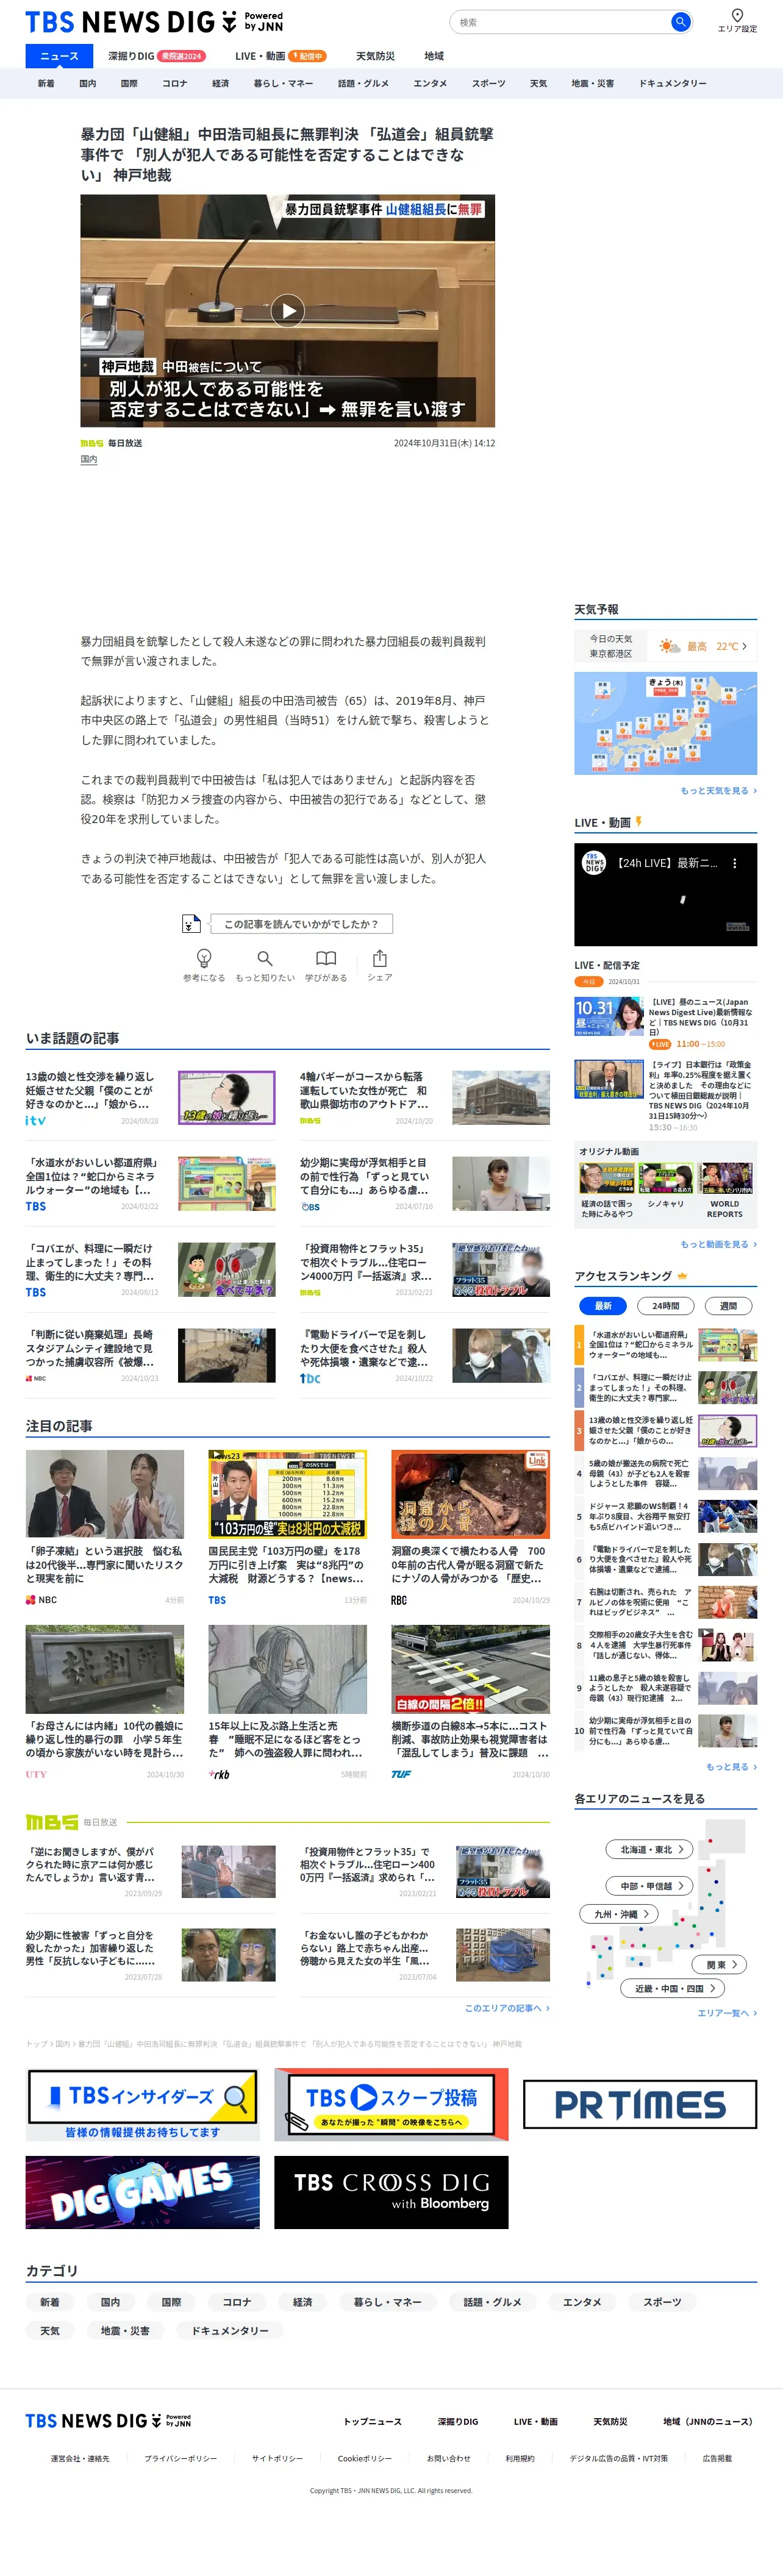Open the 24h LIVE video player
783x2576 pixels.
point(665,894)
